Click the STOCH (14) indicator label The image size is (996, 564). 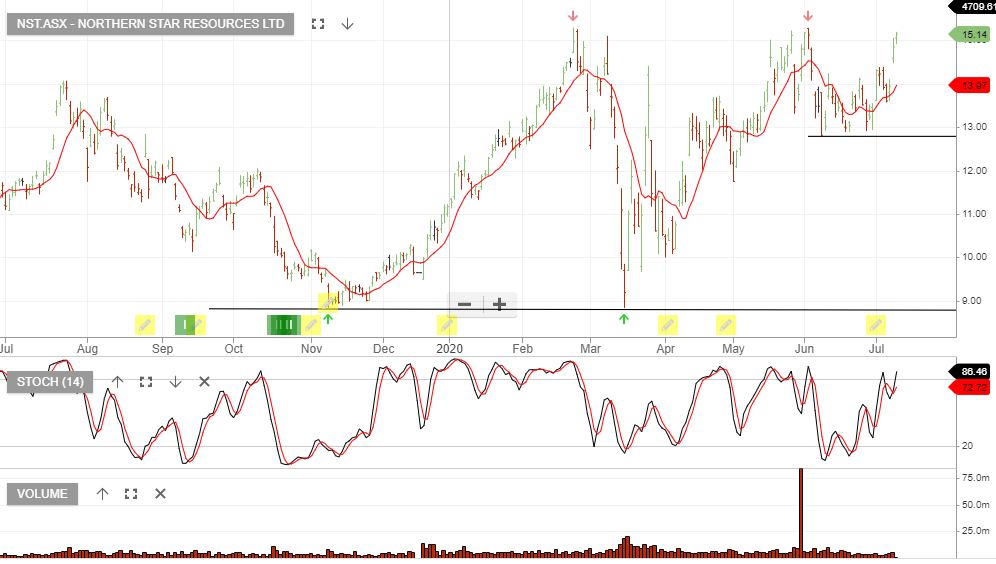point(50,382)
